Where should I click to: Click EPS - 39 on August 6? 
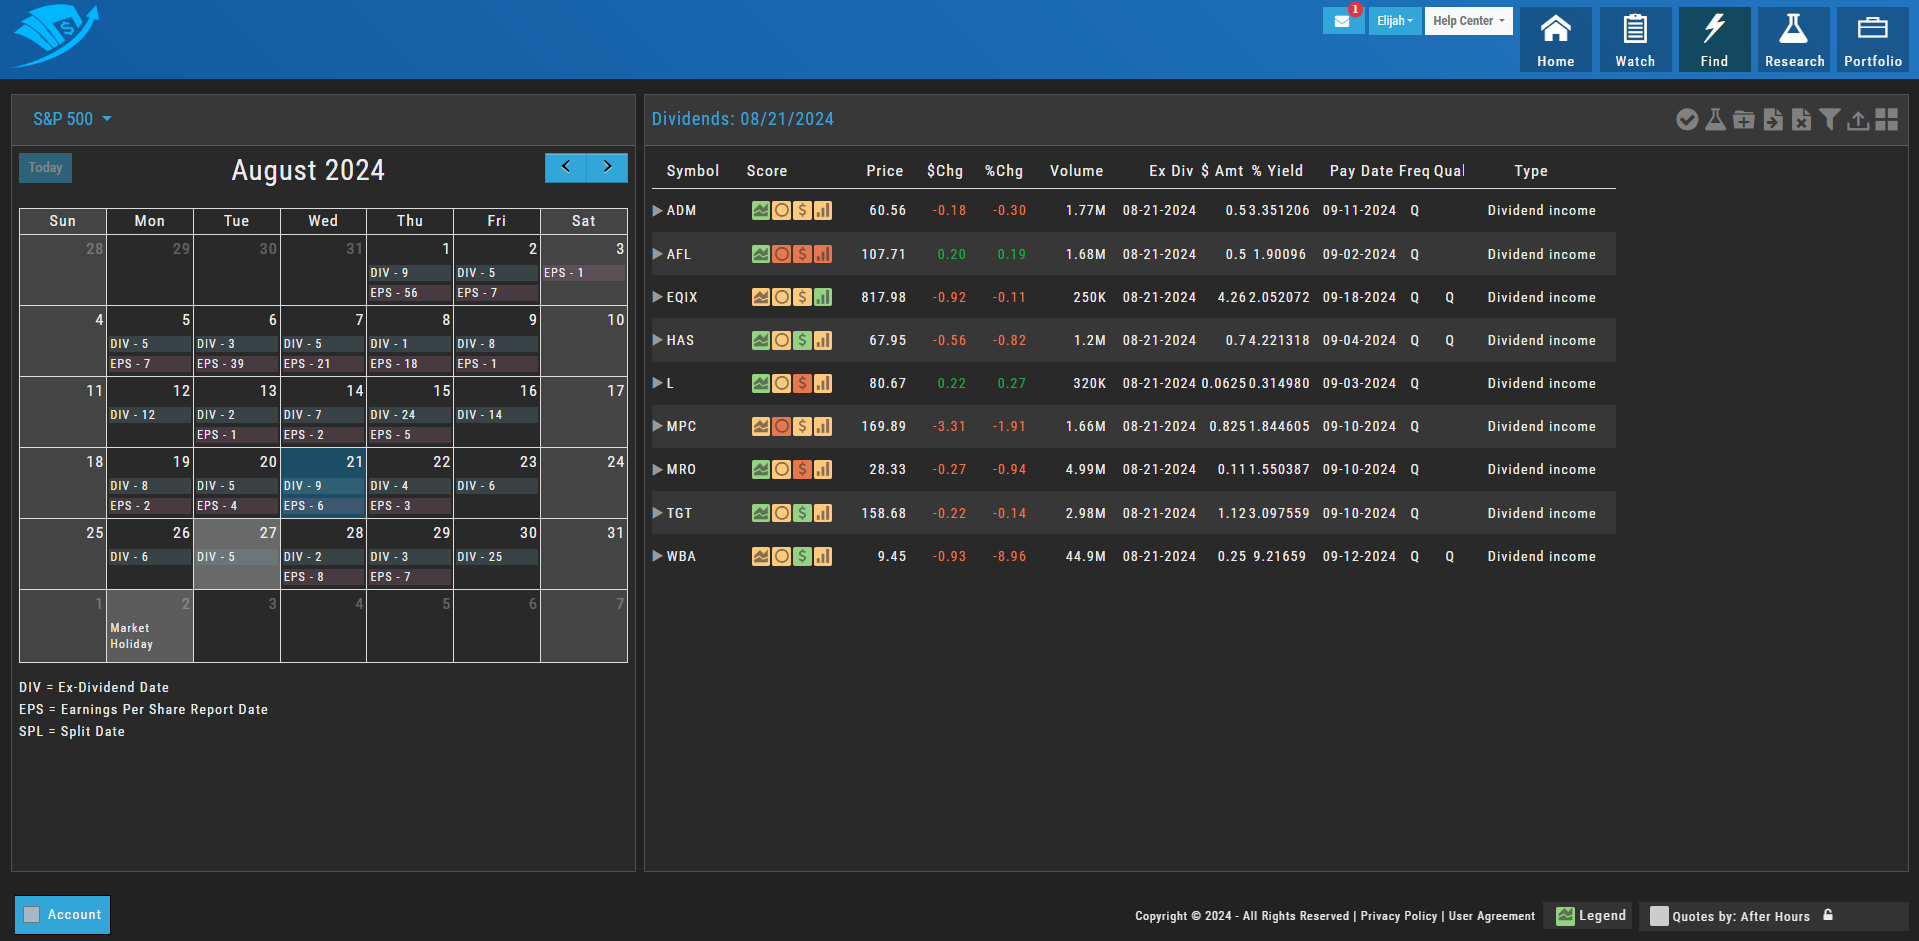[x=237, y=364]
